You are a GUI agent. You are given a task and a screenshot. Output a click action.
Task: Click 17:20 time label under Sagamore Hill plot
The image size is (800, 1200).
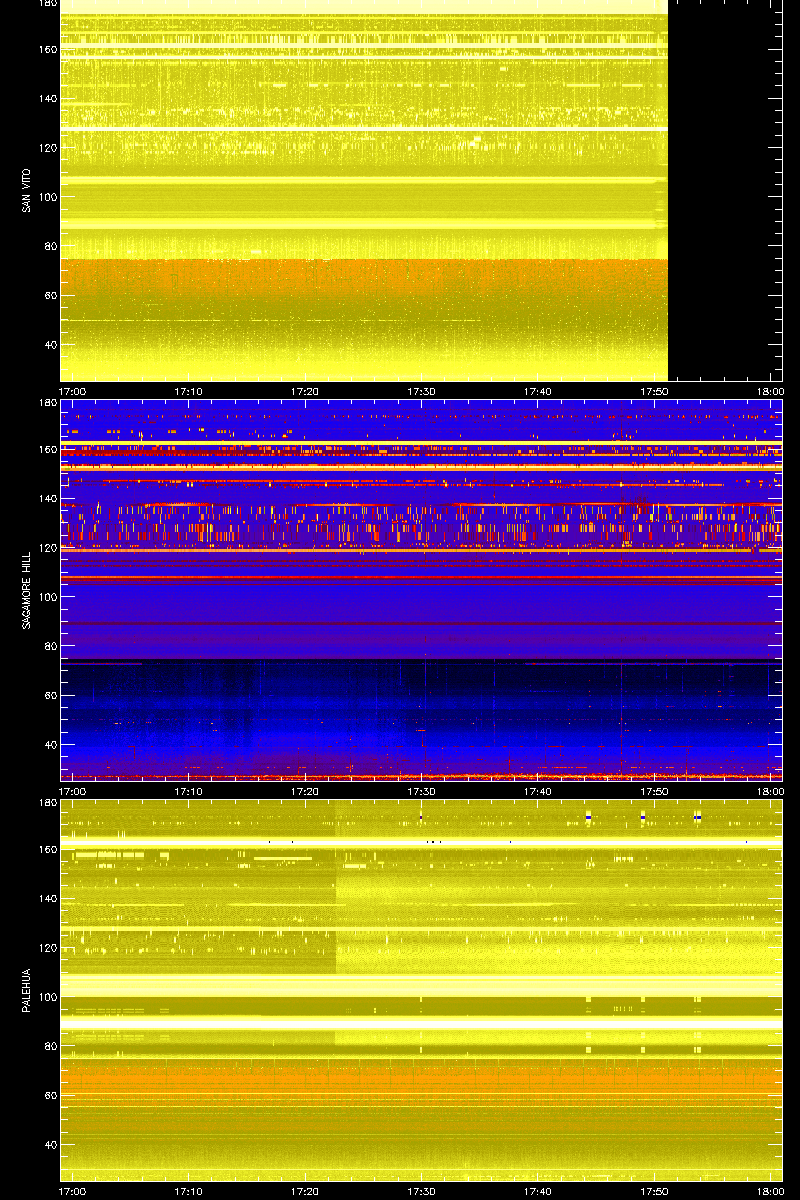click(x=305, y=791)
